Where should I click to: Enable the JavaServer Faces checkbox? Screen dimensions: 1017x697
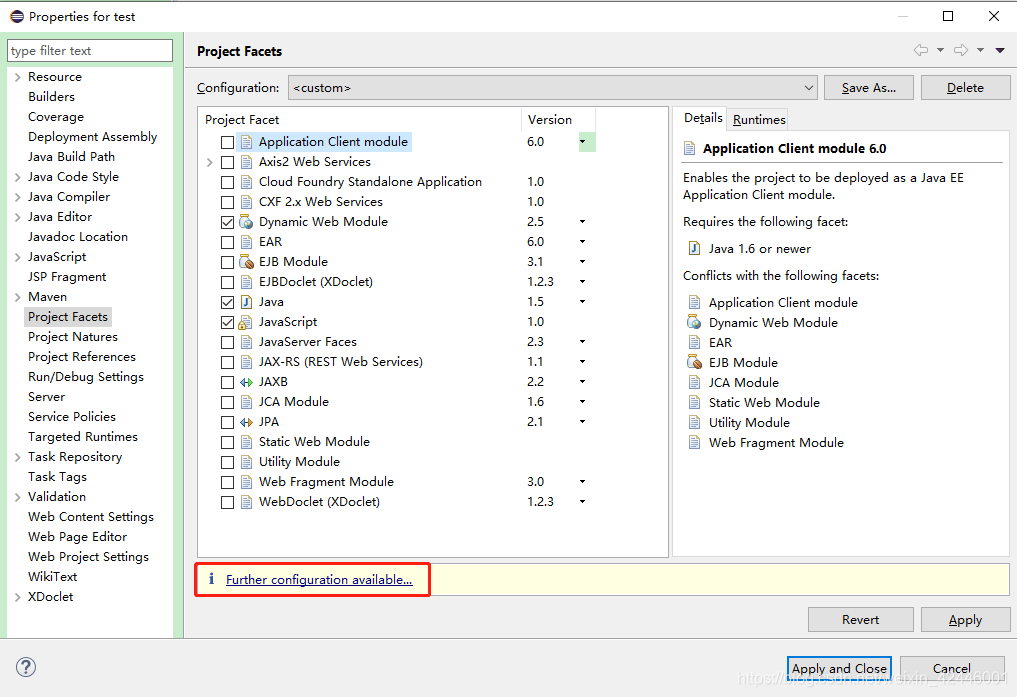click(227, 342)
